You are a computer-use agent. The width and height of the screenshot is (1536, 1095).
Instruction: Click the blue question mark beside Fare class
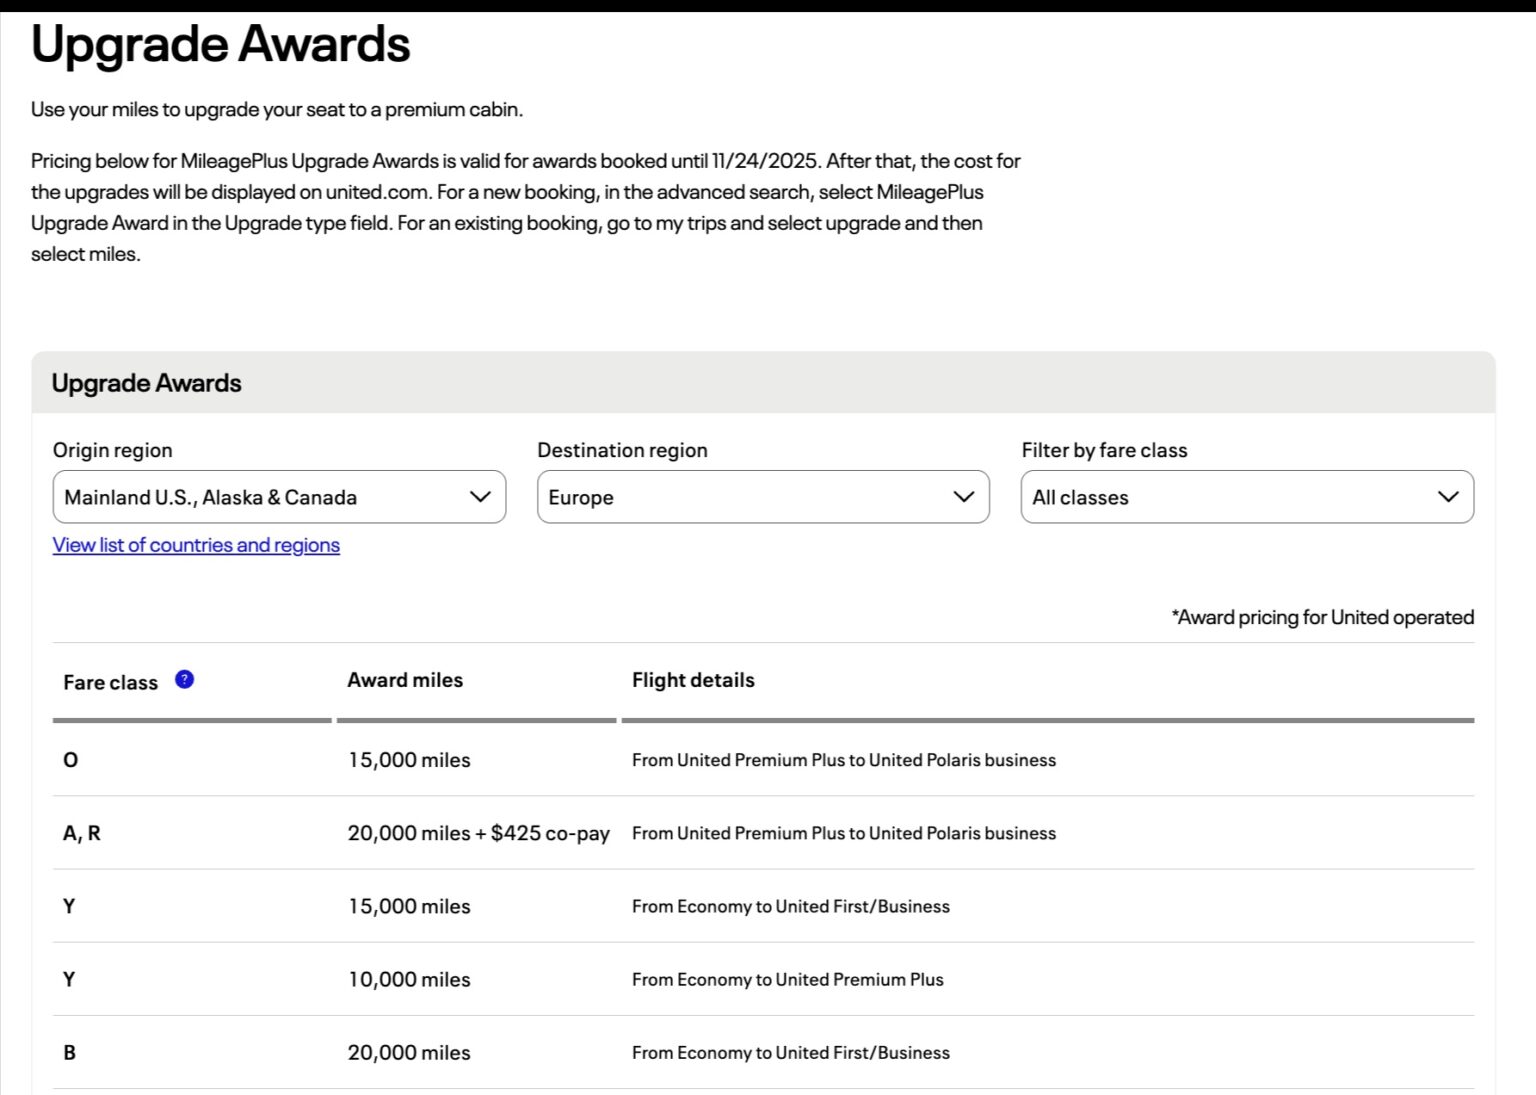pos(184,679)
